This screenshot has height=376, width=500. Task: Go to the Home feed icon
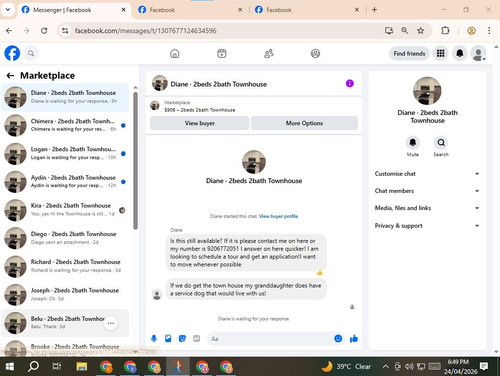(x=175, y=53)
